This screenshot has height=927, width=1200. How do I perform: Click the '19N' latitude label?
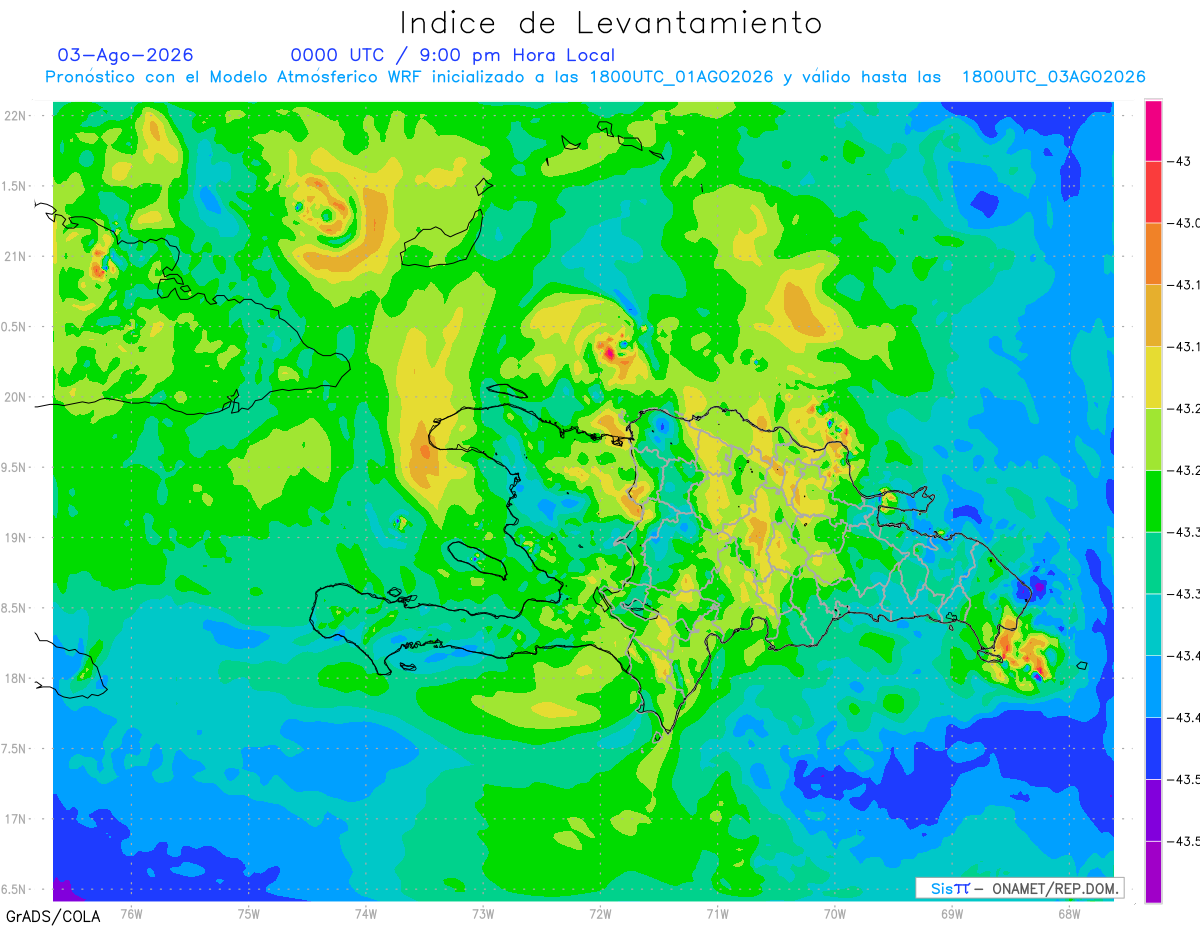[15, 538]
